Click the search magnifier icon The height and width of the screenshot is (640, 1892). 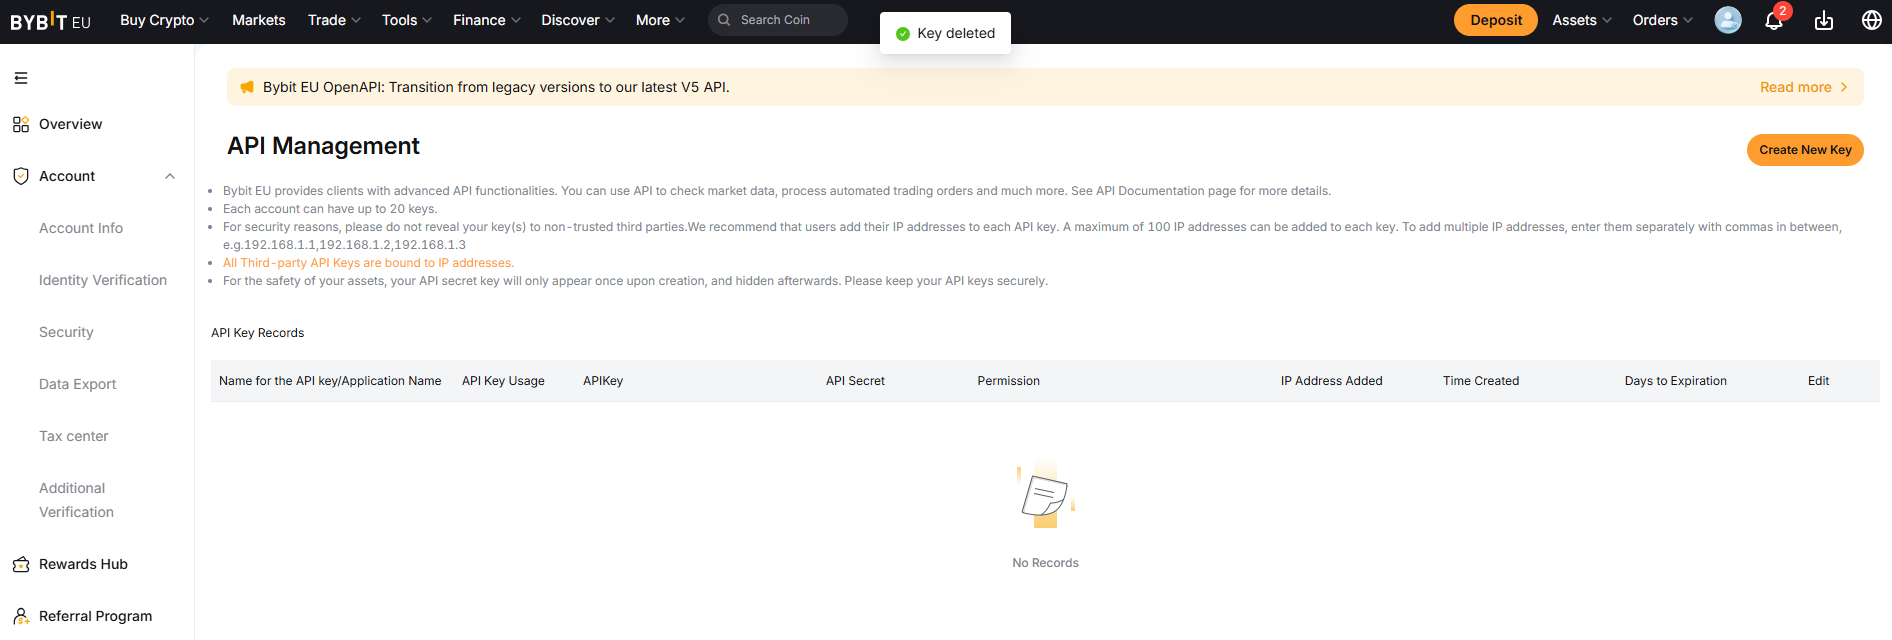(x=724, y=20)
